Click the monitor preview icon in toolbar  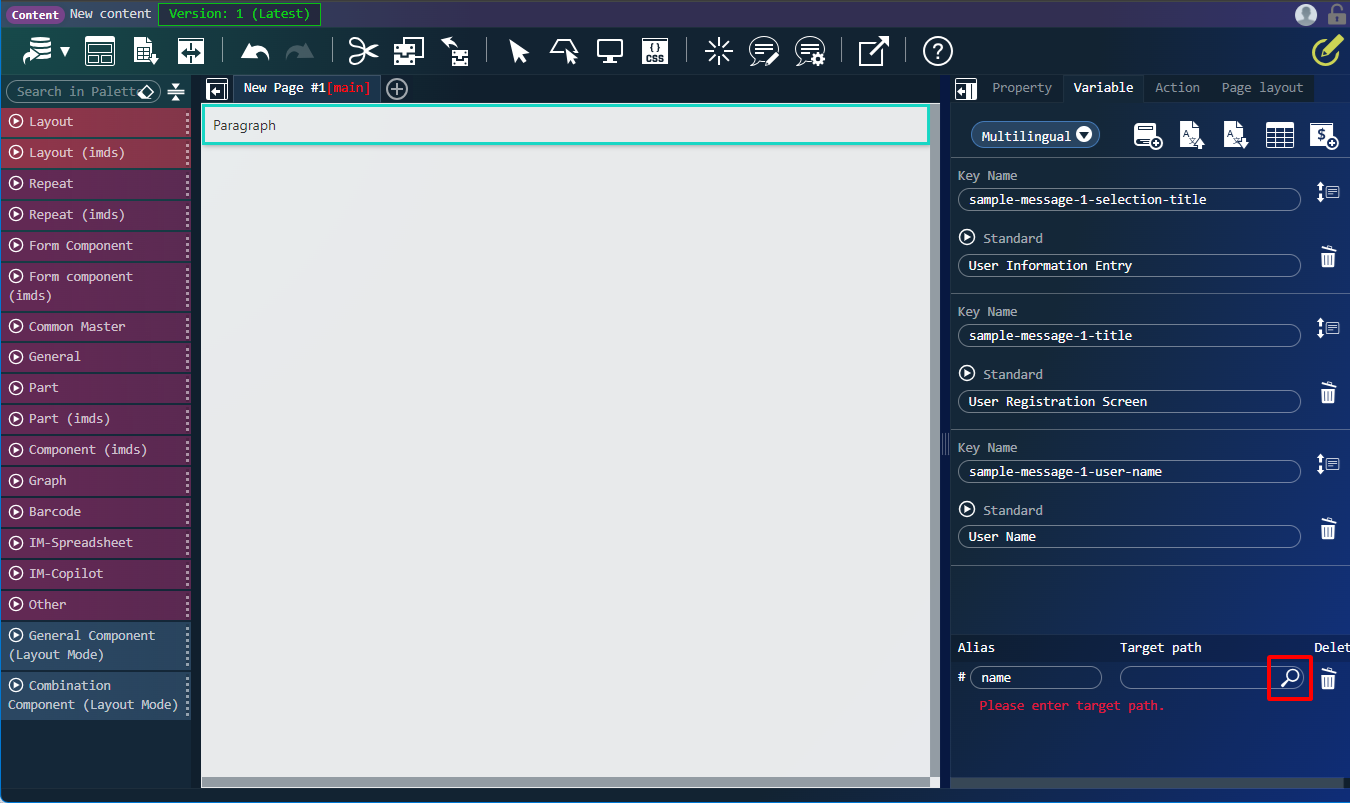tap(610, 51)
